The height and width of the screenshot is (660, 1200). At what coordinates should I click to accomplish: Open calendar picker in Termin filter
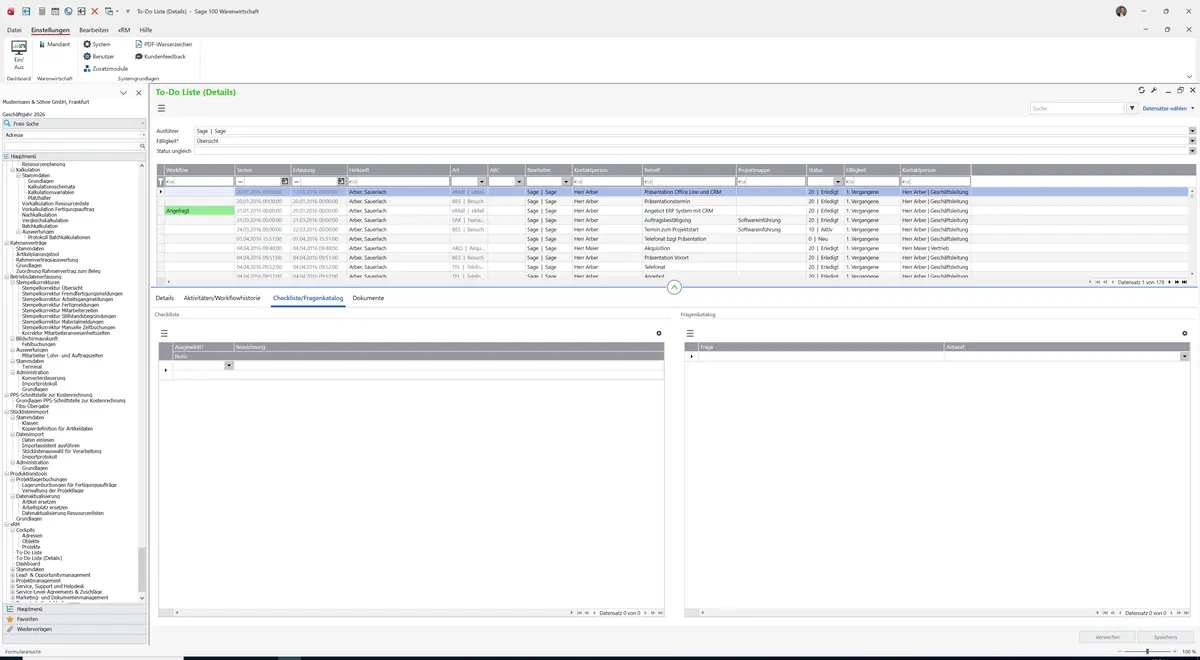[285, 181]
